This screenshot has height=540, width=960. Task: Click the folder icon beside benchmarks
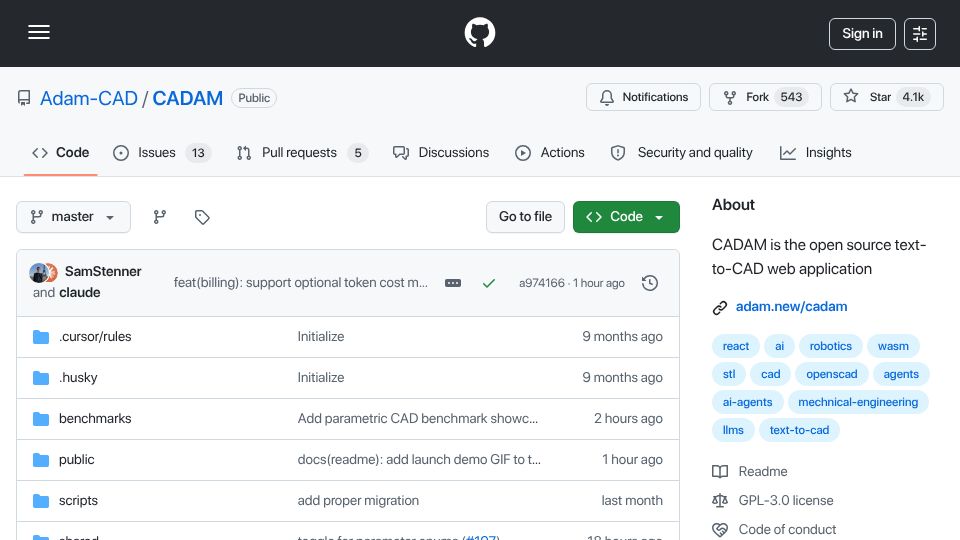[41, 419]
